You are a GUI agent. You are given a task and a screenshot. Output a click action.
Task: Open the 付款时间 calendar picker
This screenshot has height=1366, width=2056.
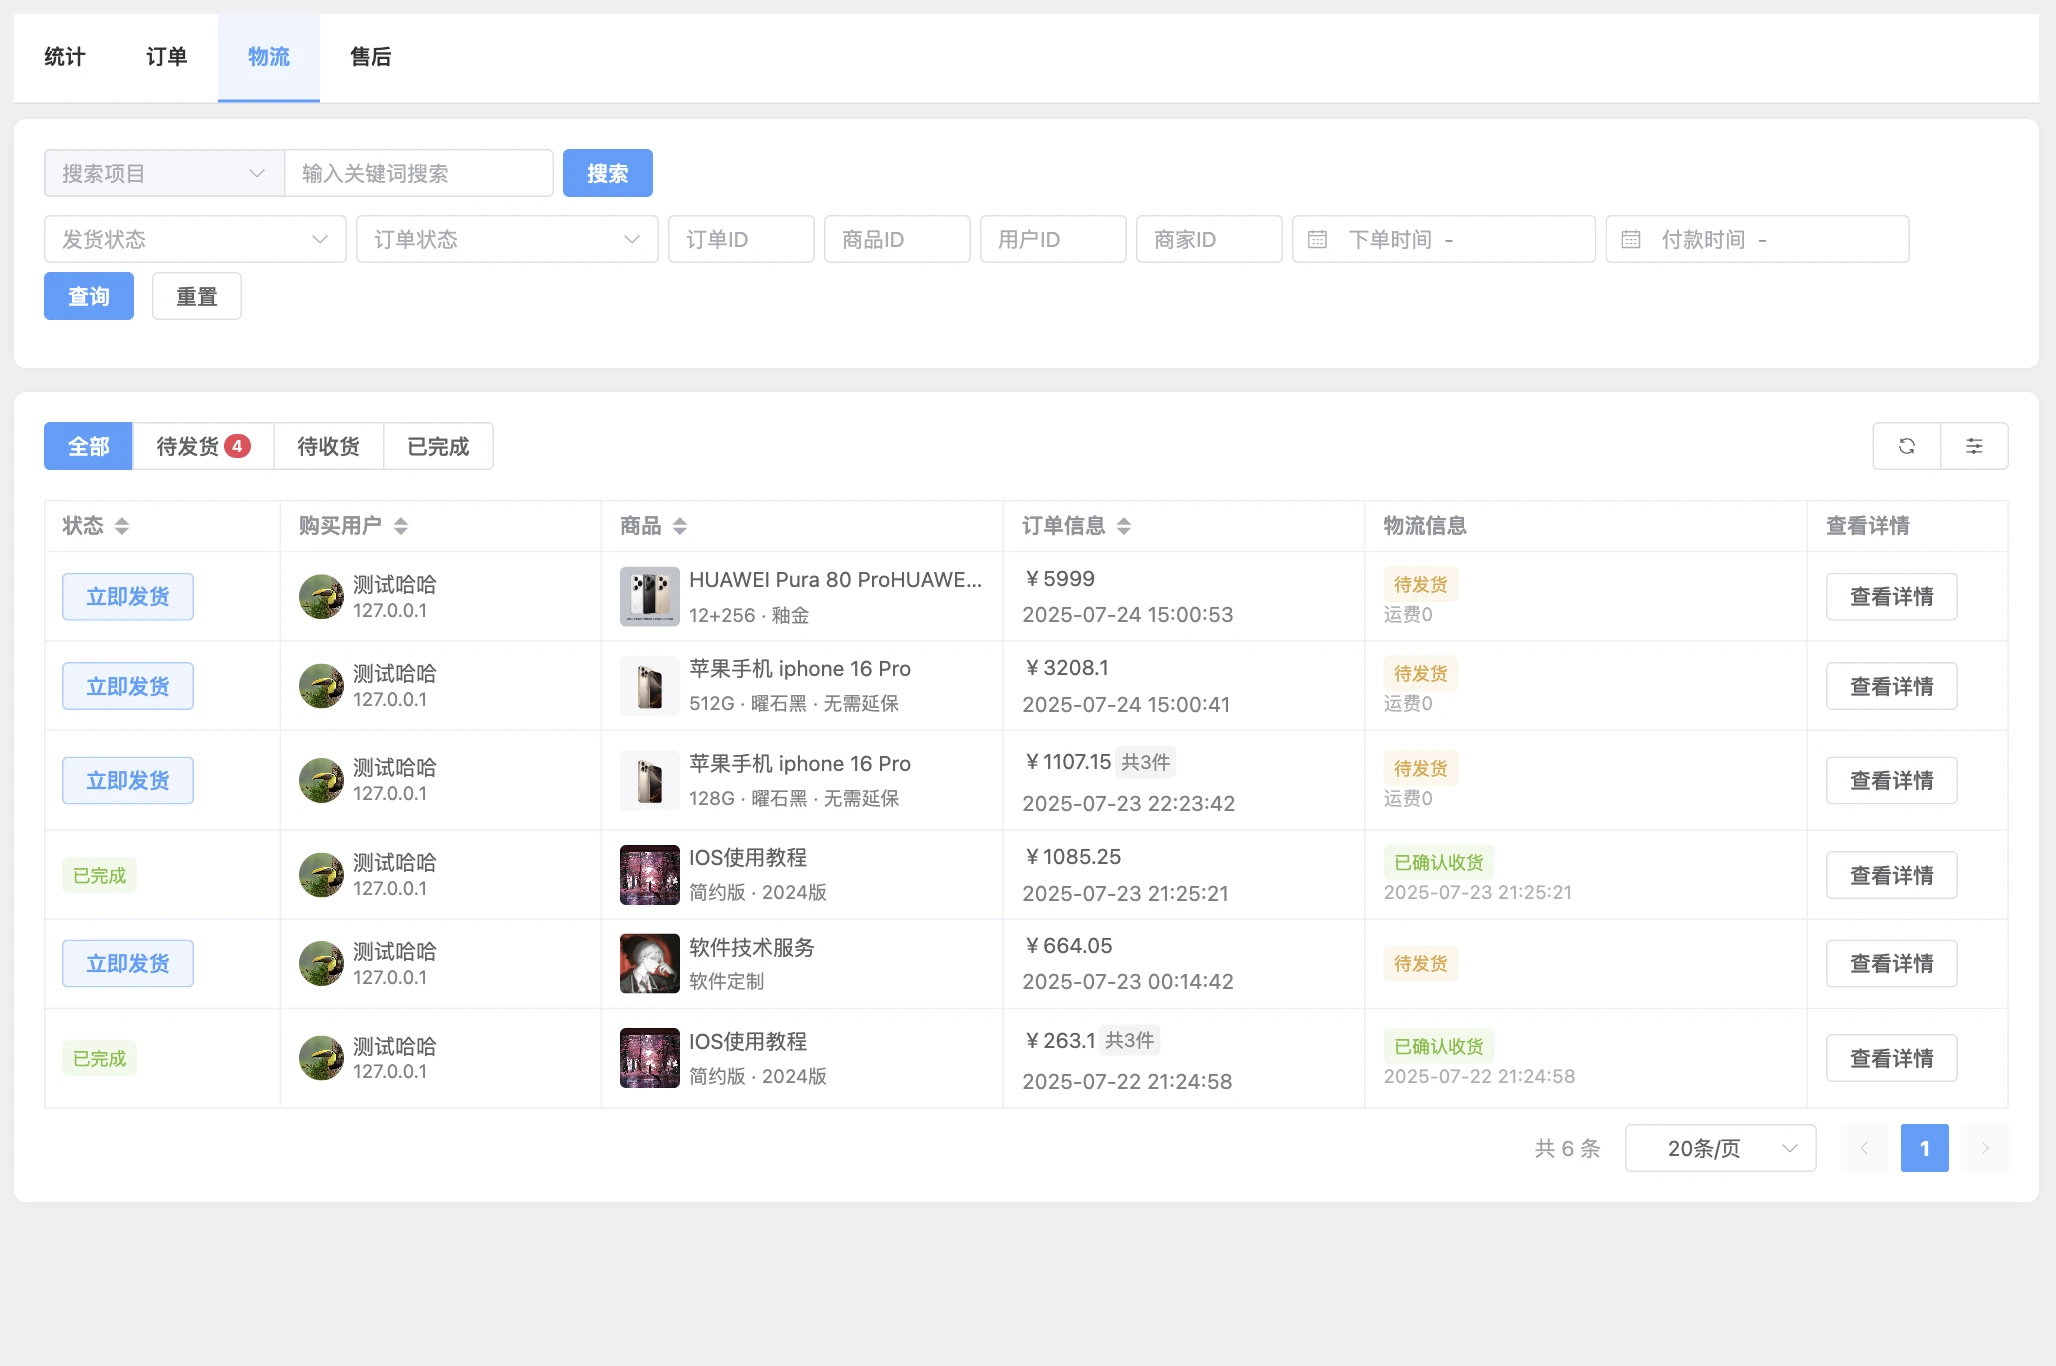[x=1633, y=239]
